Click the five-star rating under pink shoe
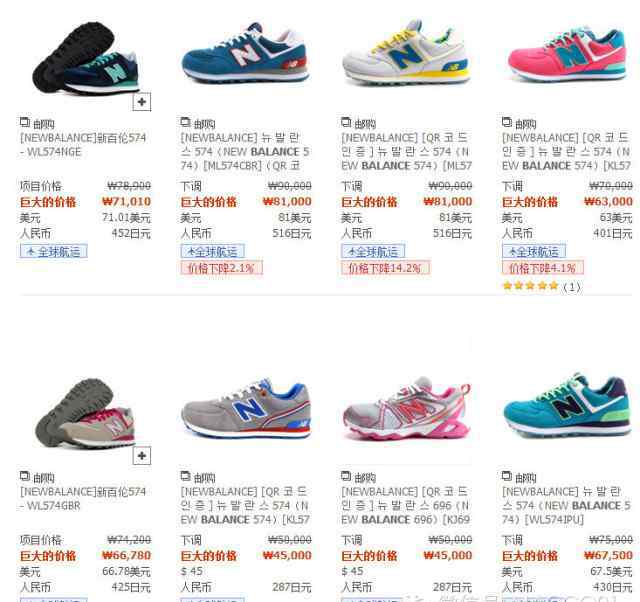 [x=531, y=286]
